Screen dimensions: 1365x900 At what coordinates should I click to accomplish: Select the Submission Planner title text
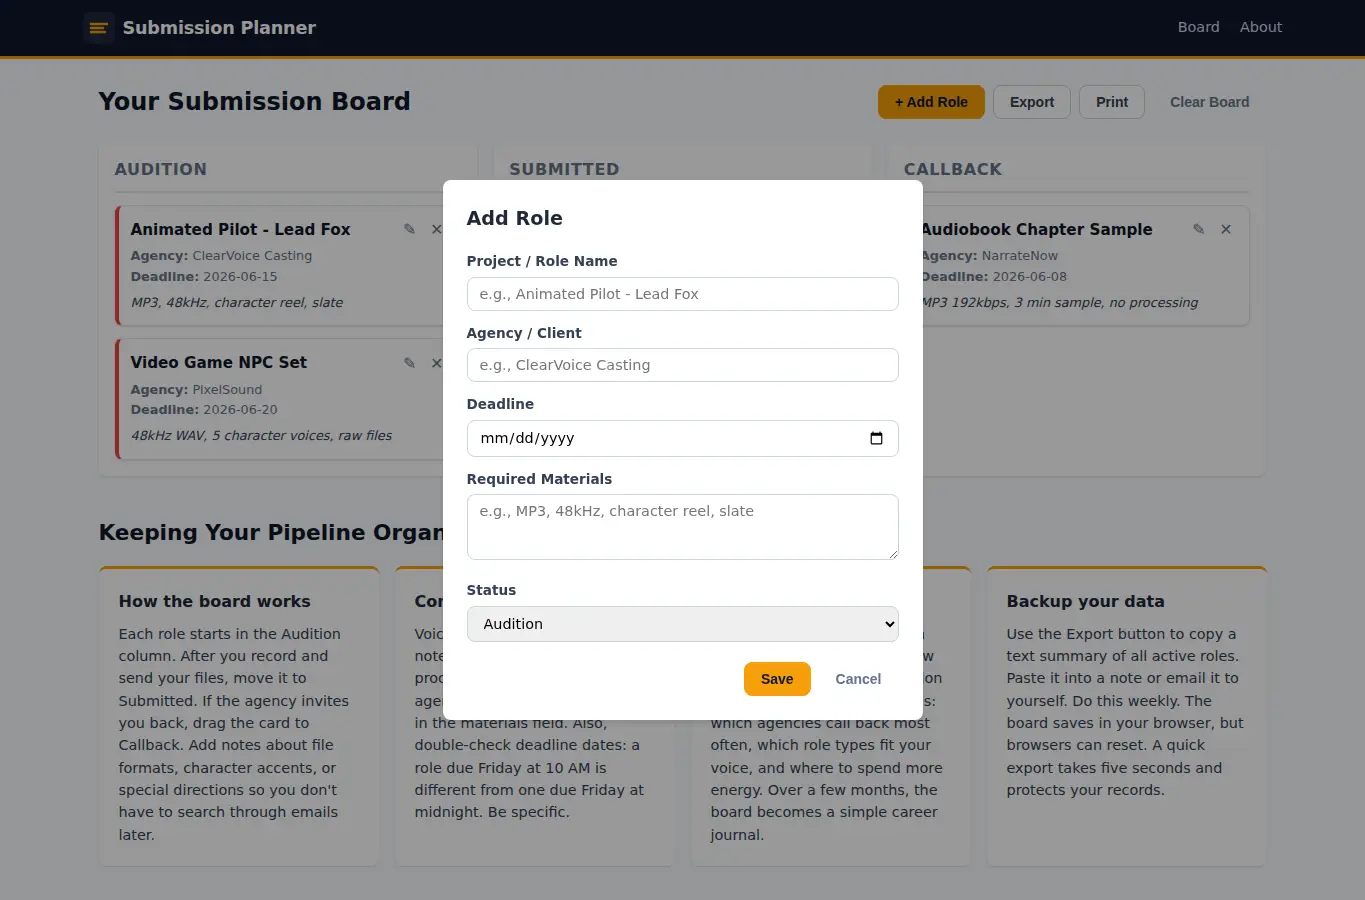pyautogui.click(x=219, y=28)
